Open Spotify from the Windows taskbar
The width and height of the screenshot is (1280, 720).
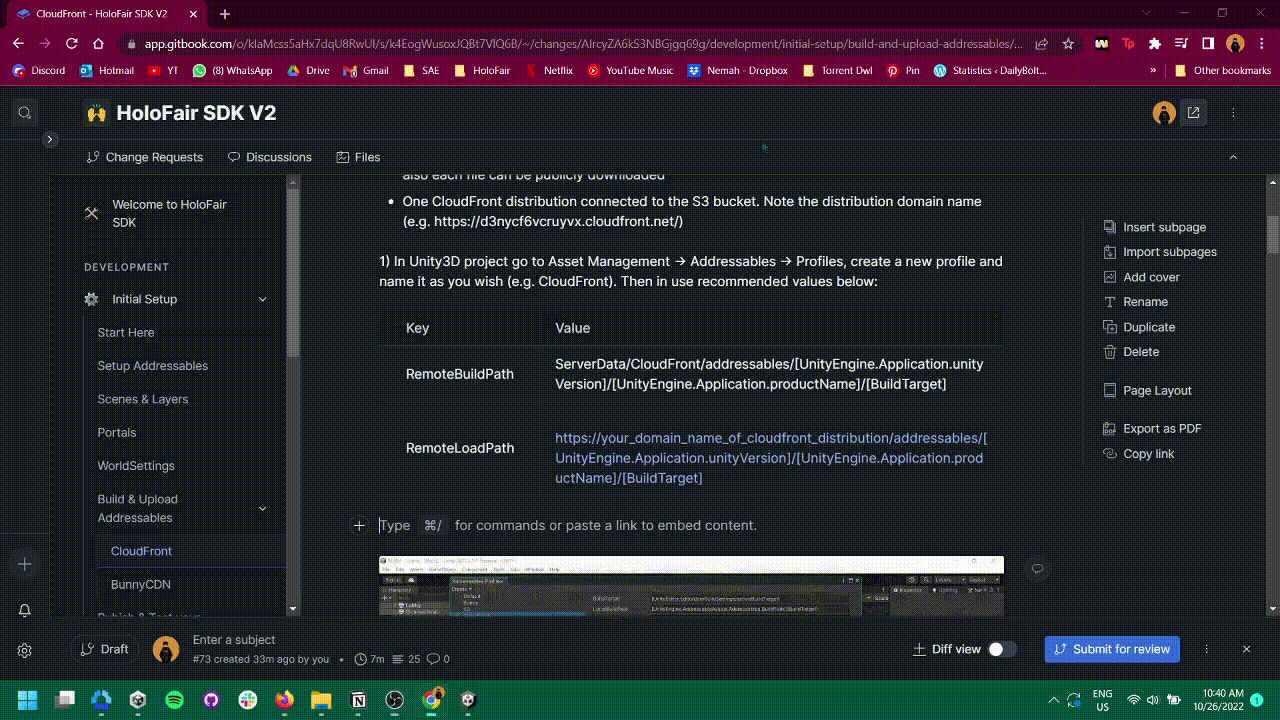tap(174, 700)
